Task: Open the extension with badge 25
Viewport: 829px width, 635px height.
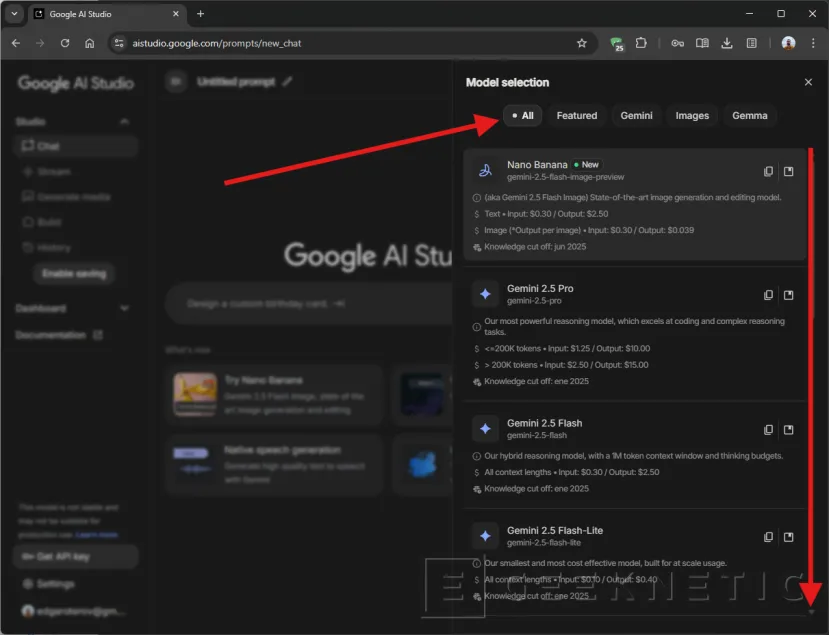Action: (x=616, y=44)
